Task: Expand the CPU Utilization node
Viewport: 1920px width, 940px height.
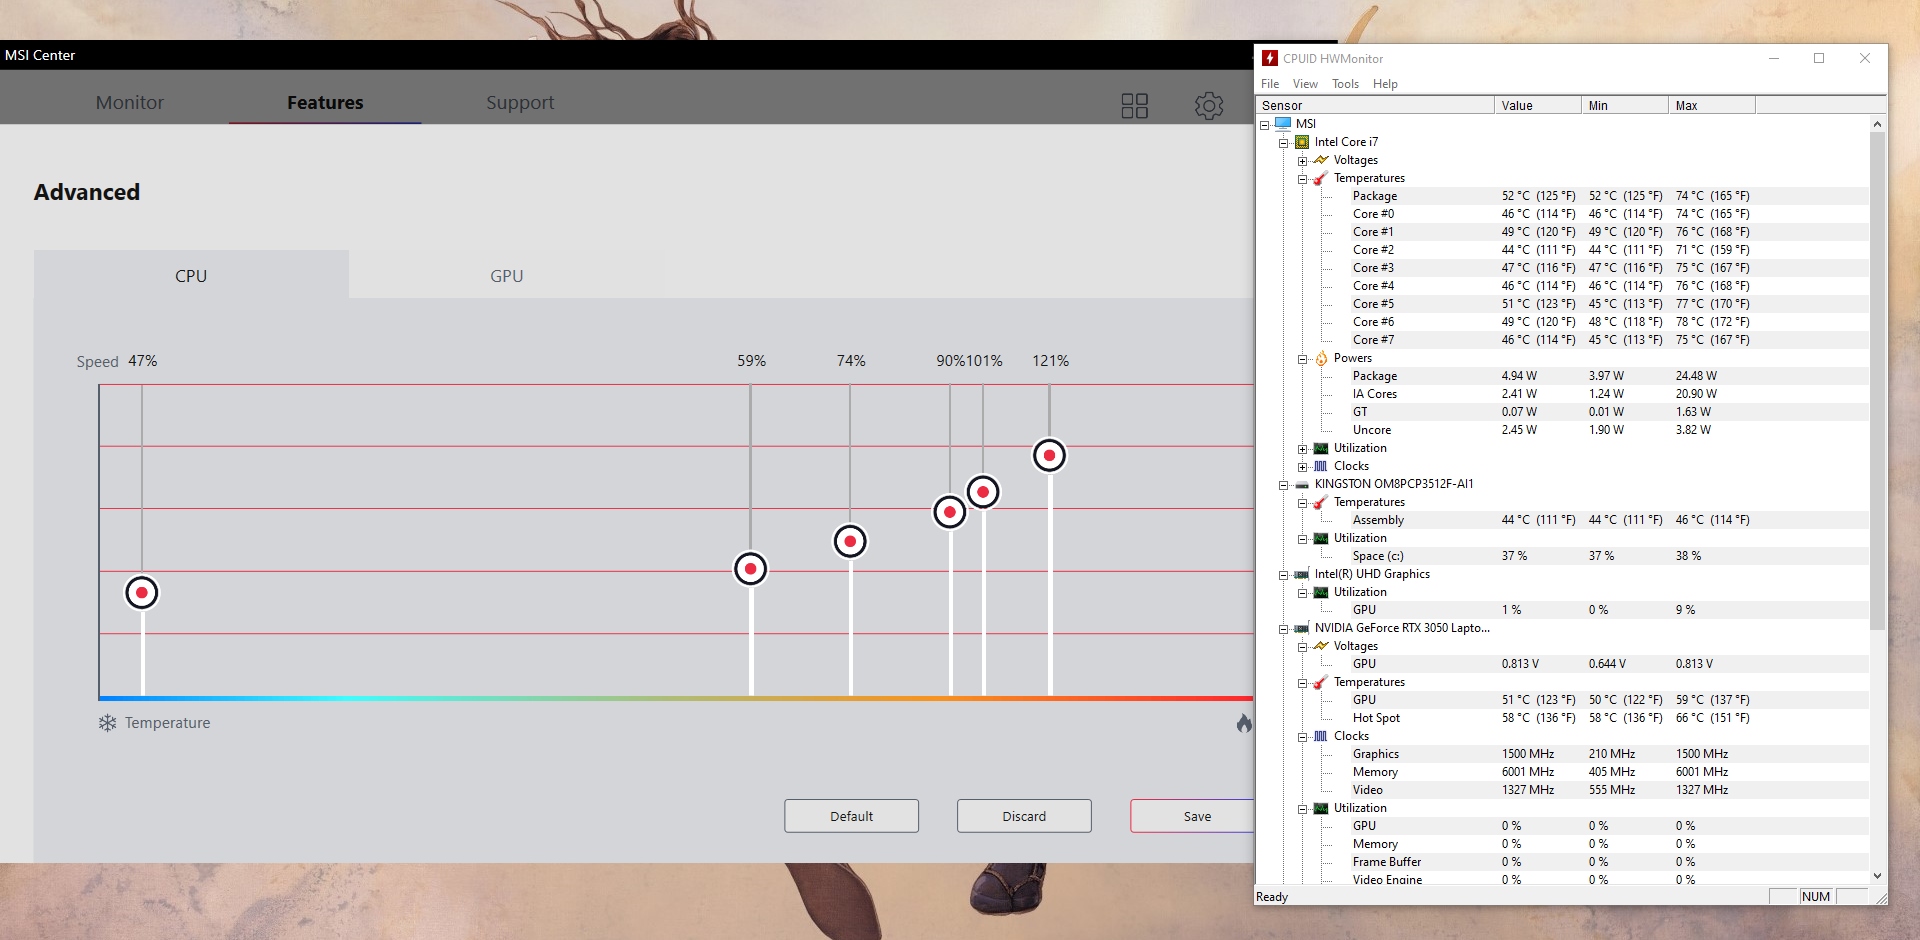Action: [1303, 449]
